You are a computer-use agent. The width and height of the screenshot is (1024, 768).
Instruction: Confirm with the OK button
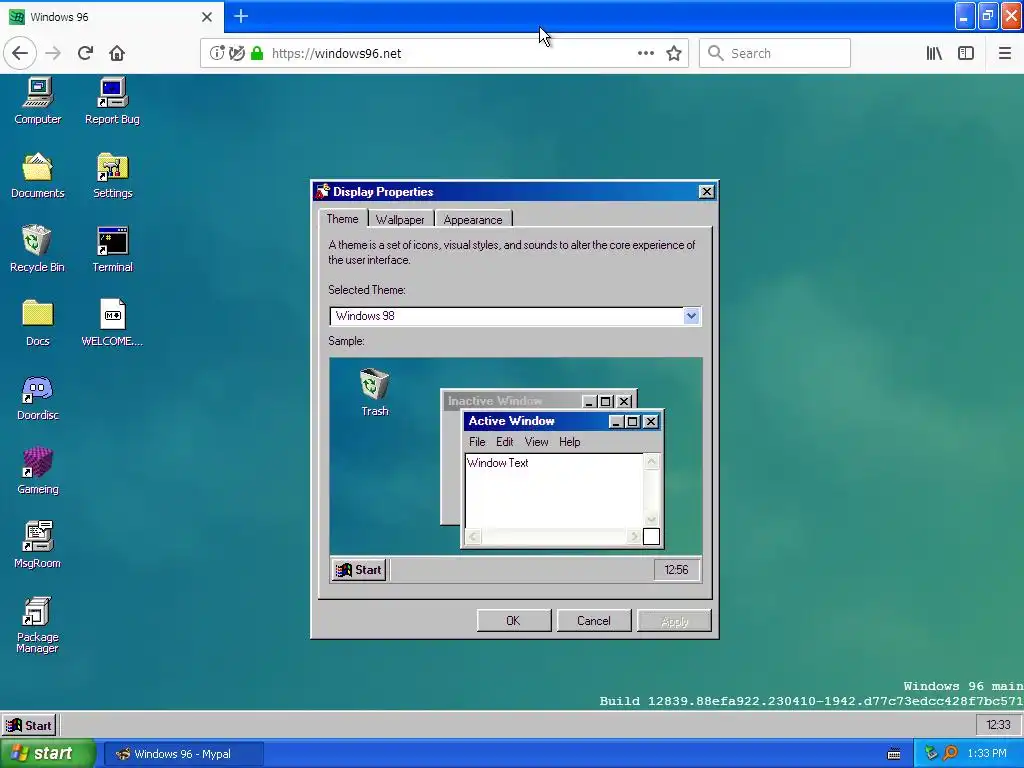513,620
